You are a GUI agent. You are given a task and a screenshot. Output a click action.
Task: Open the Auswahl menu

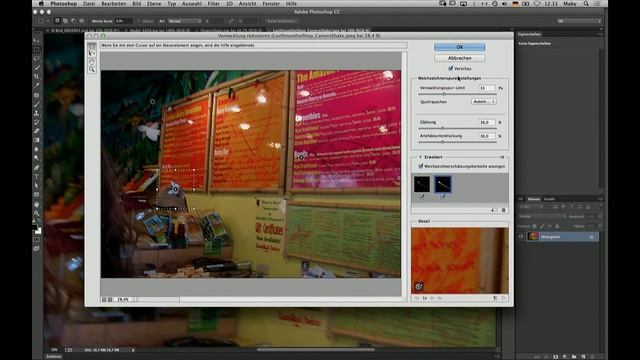(191, 4)
